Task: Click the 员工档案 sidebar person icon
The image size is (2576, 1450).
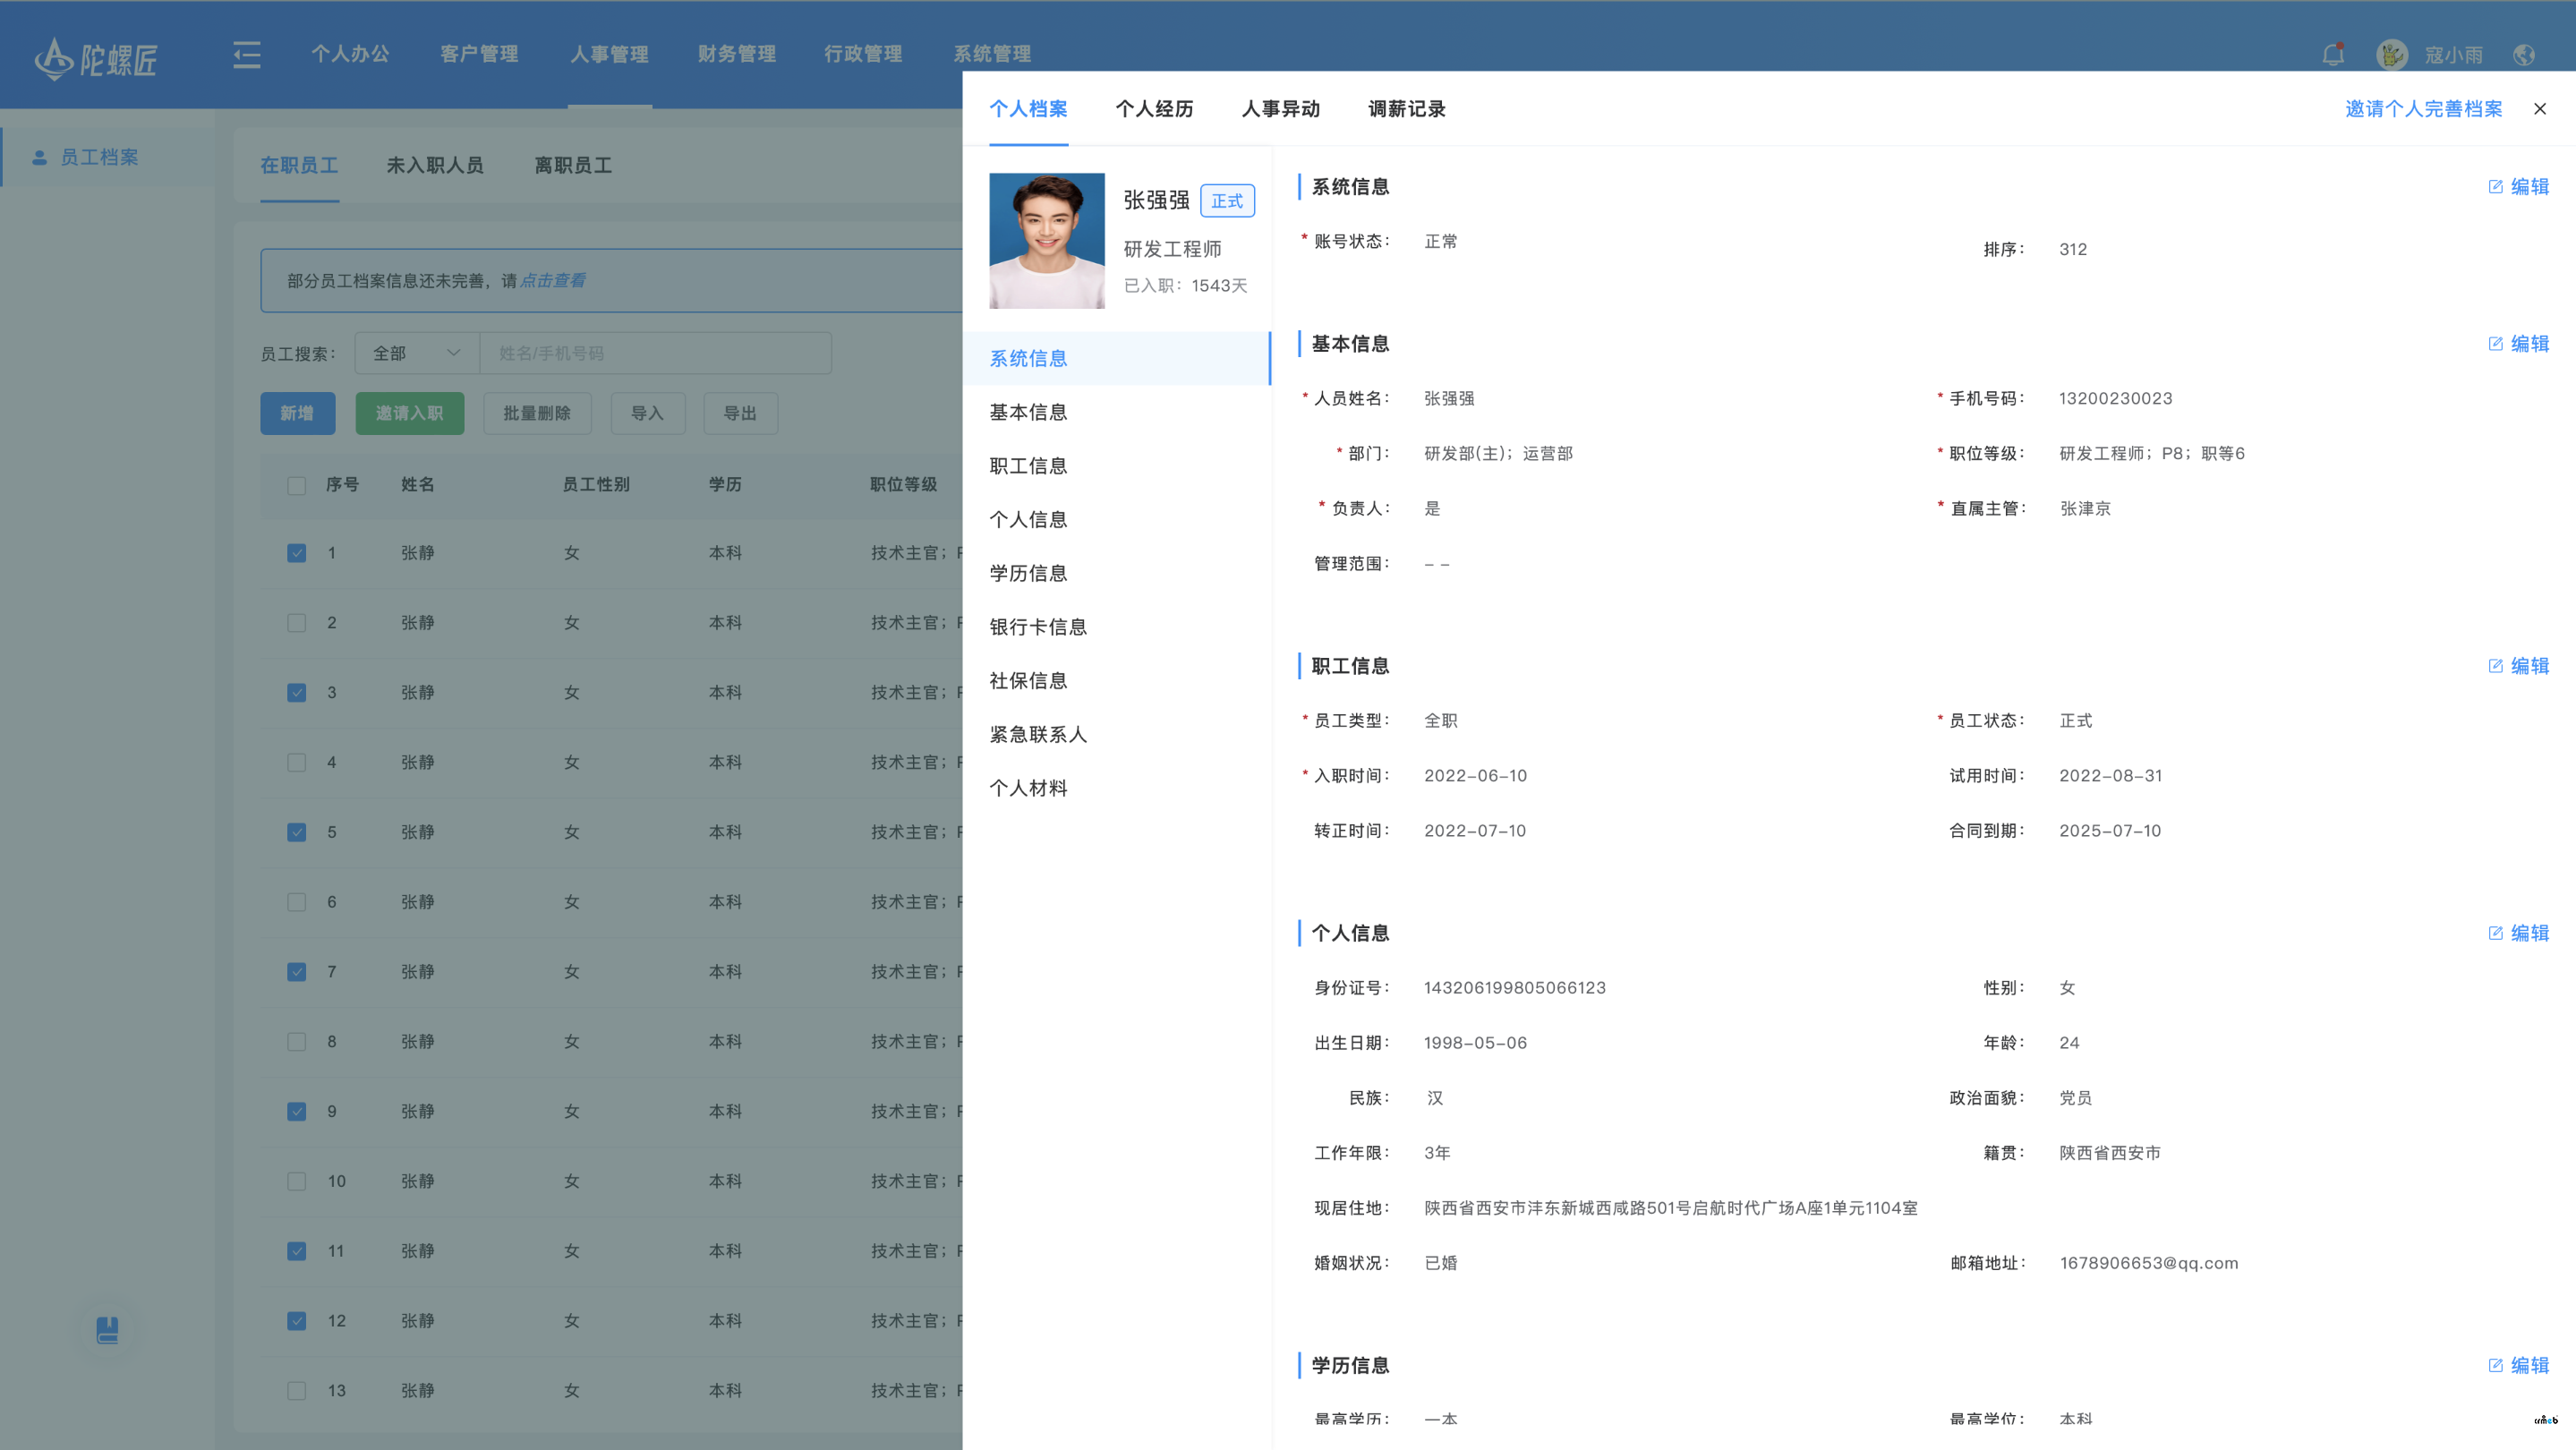Action: [40, 157]
